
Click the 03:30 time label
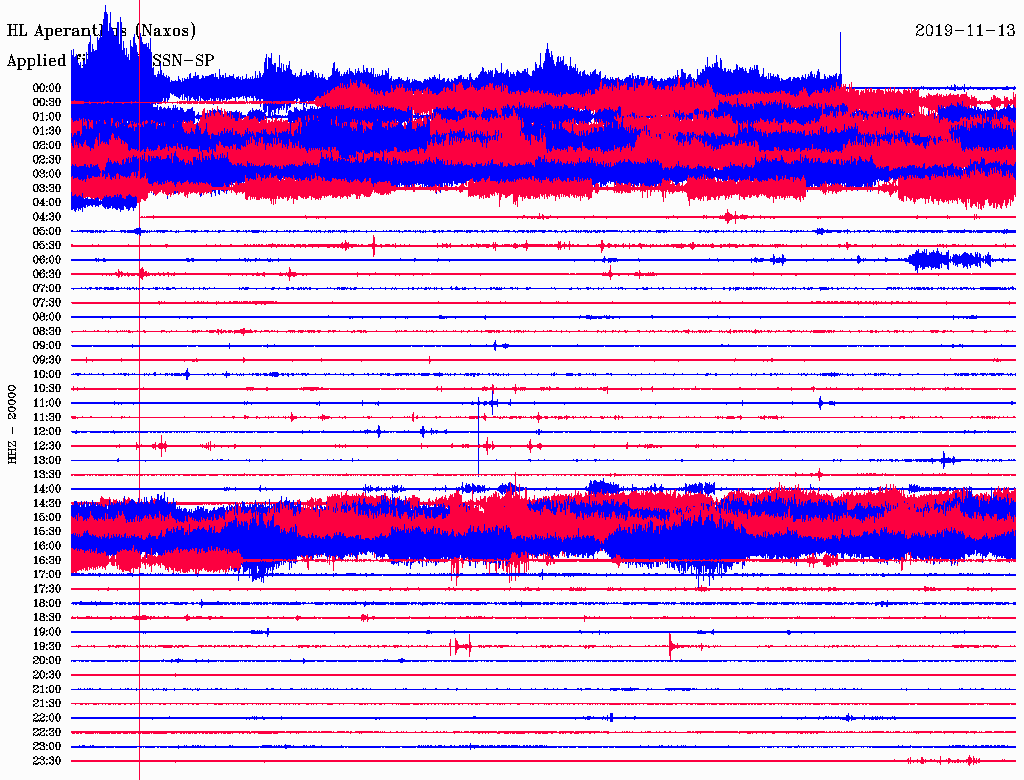point(47,189)
